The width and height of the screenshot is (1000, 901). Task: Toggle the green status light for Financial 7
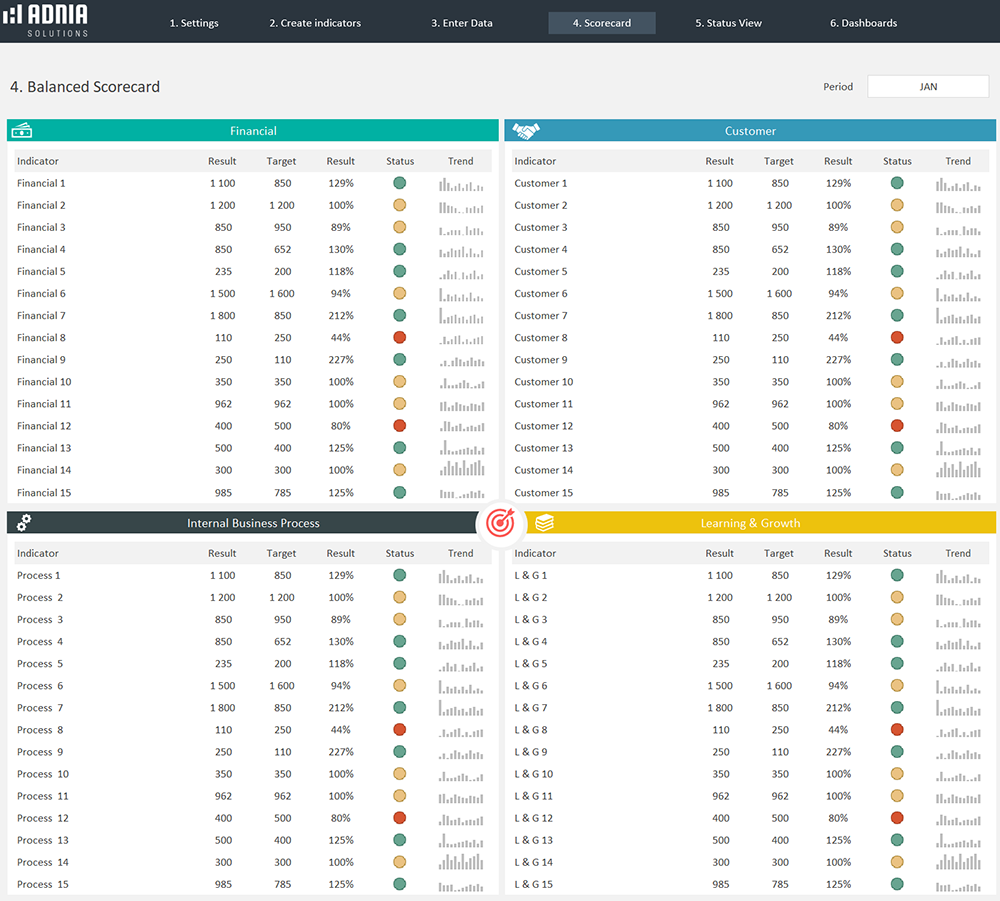coord(399,315)
